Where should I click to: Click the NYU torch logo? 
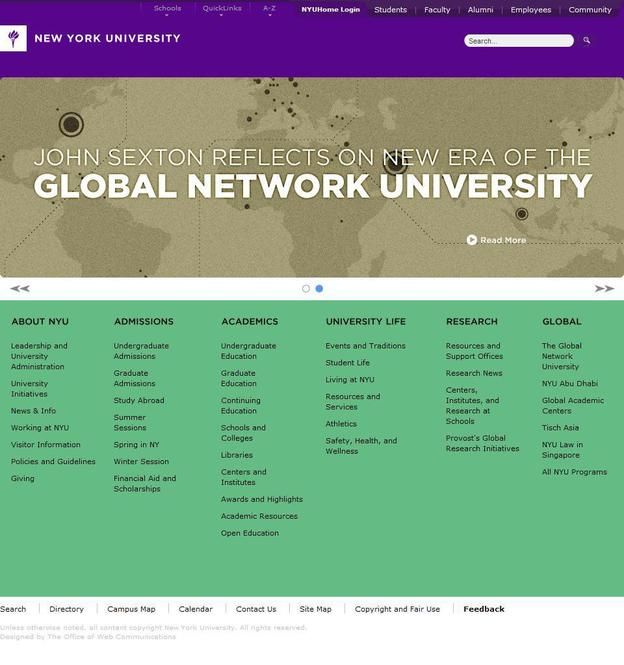[x=13, y=38]
